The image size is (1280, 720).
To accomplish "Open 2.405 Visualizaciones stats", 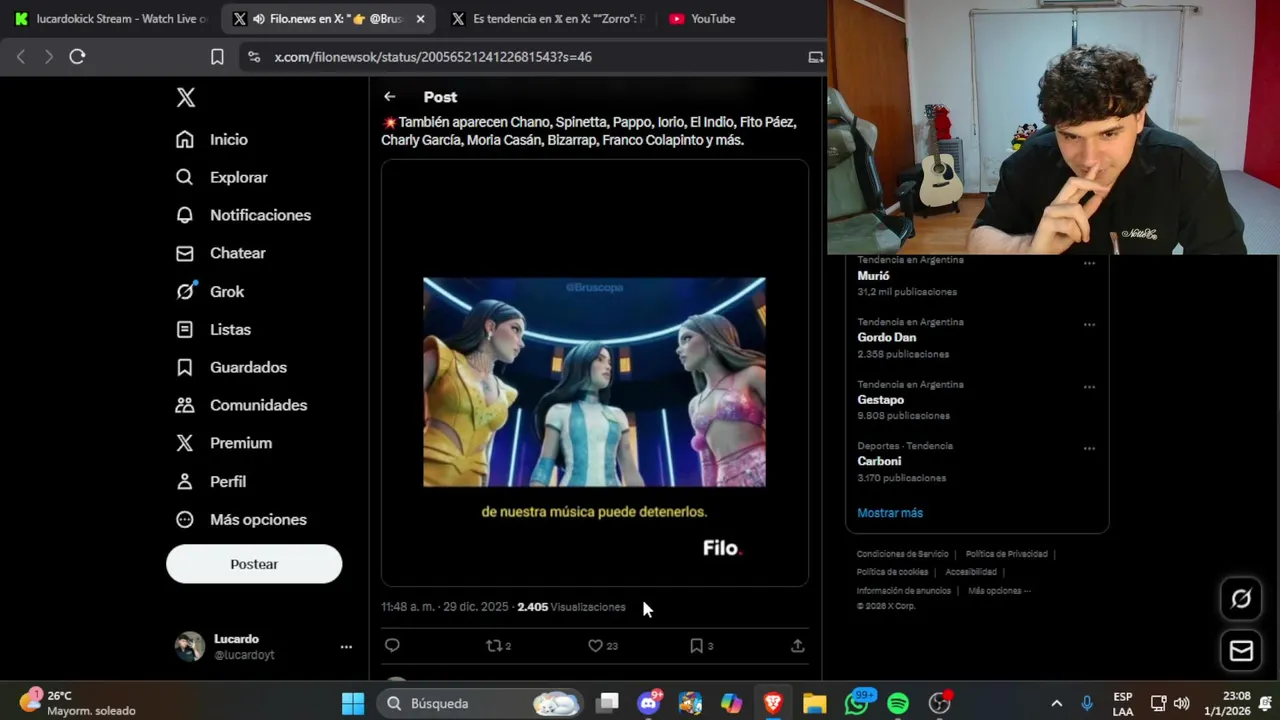I will [x=571, y=607].
